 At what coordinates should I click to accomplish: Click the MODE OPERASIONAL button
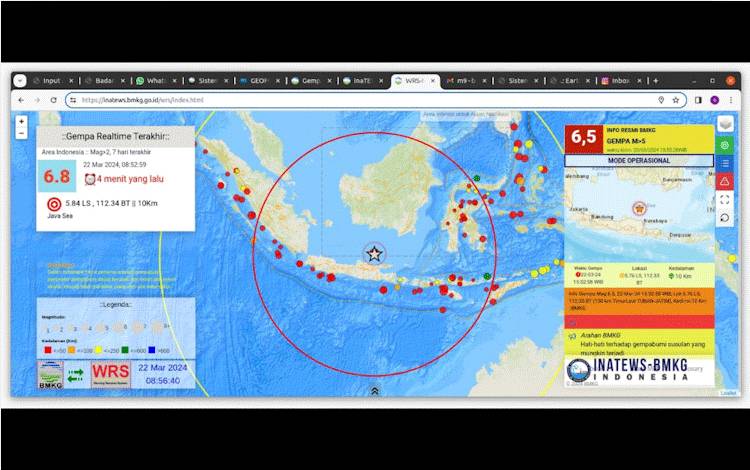point(639,161)
